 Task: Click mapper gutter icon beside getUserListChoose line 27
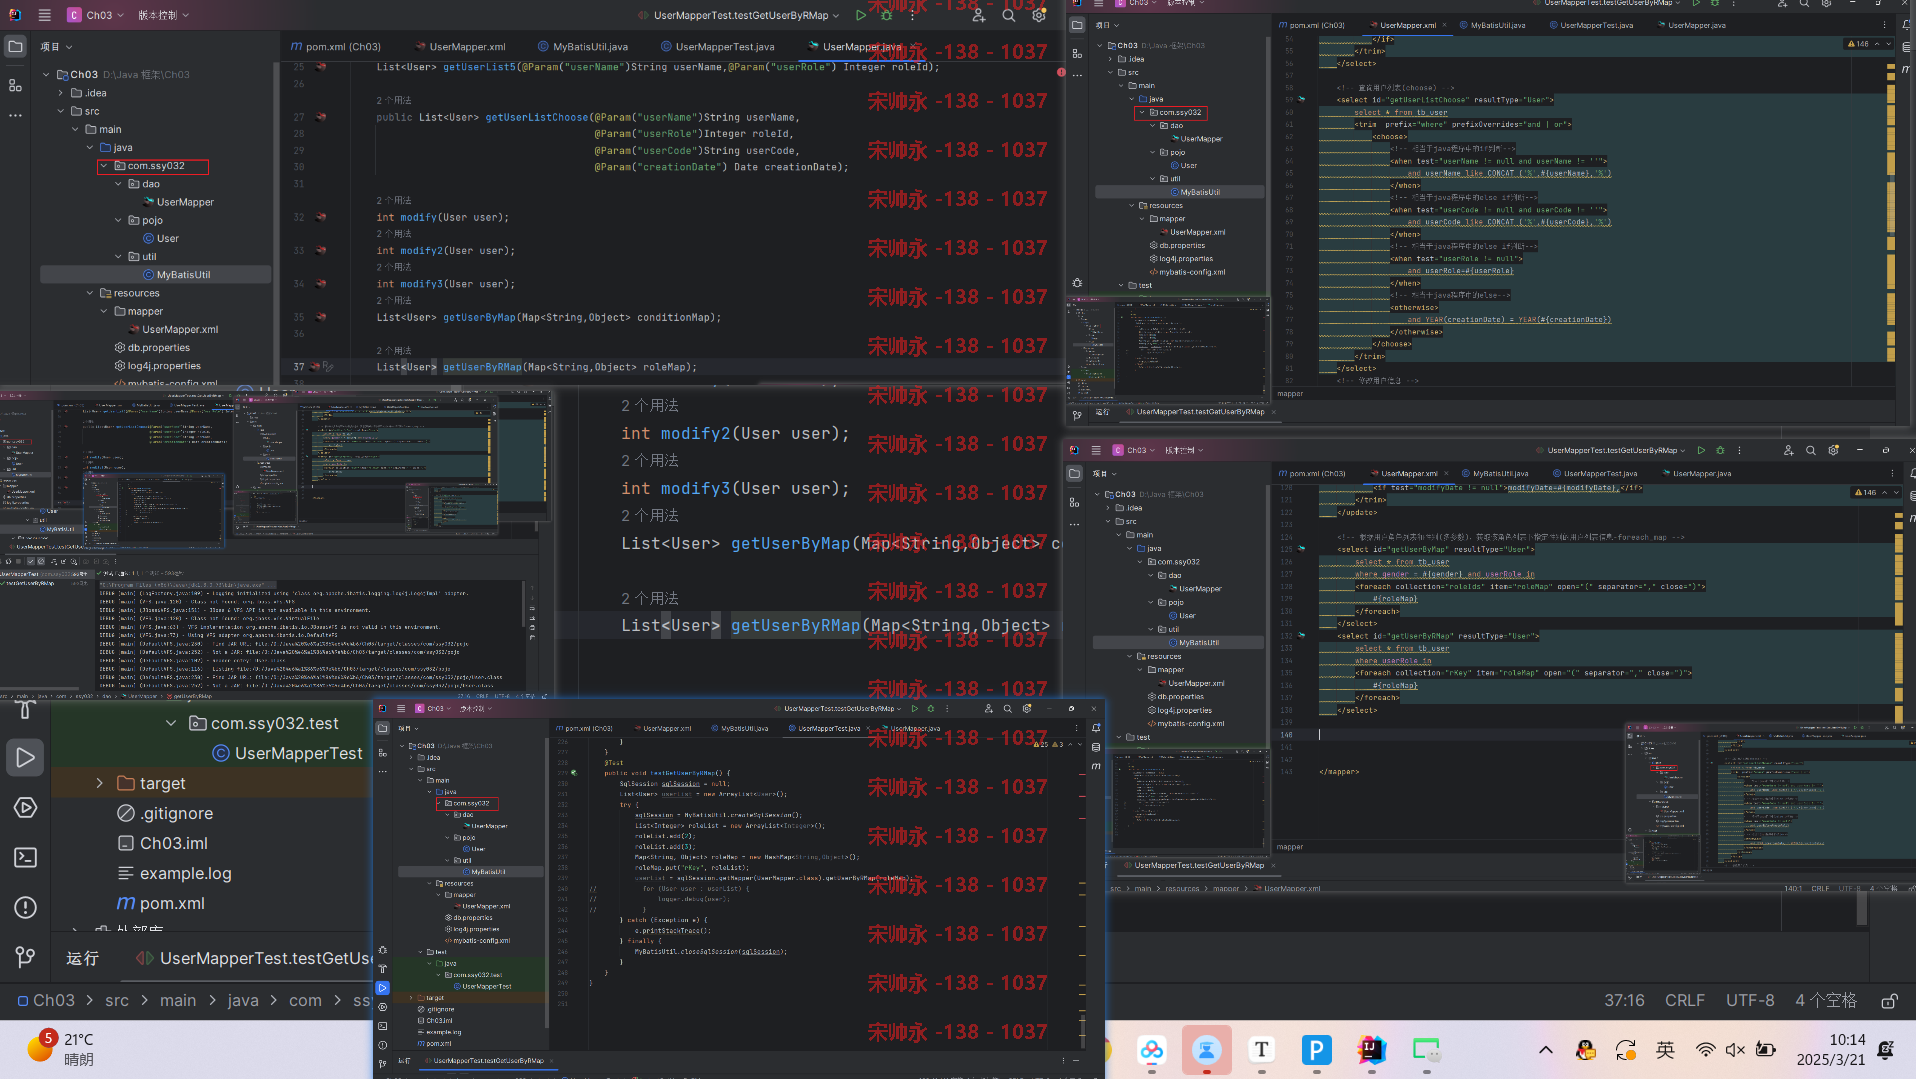321,117
